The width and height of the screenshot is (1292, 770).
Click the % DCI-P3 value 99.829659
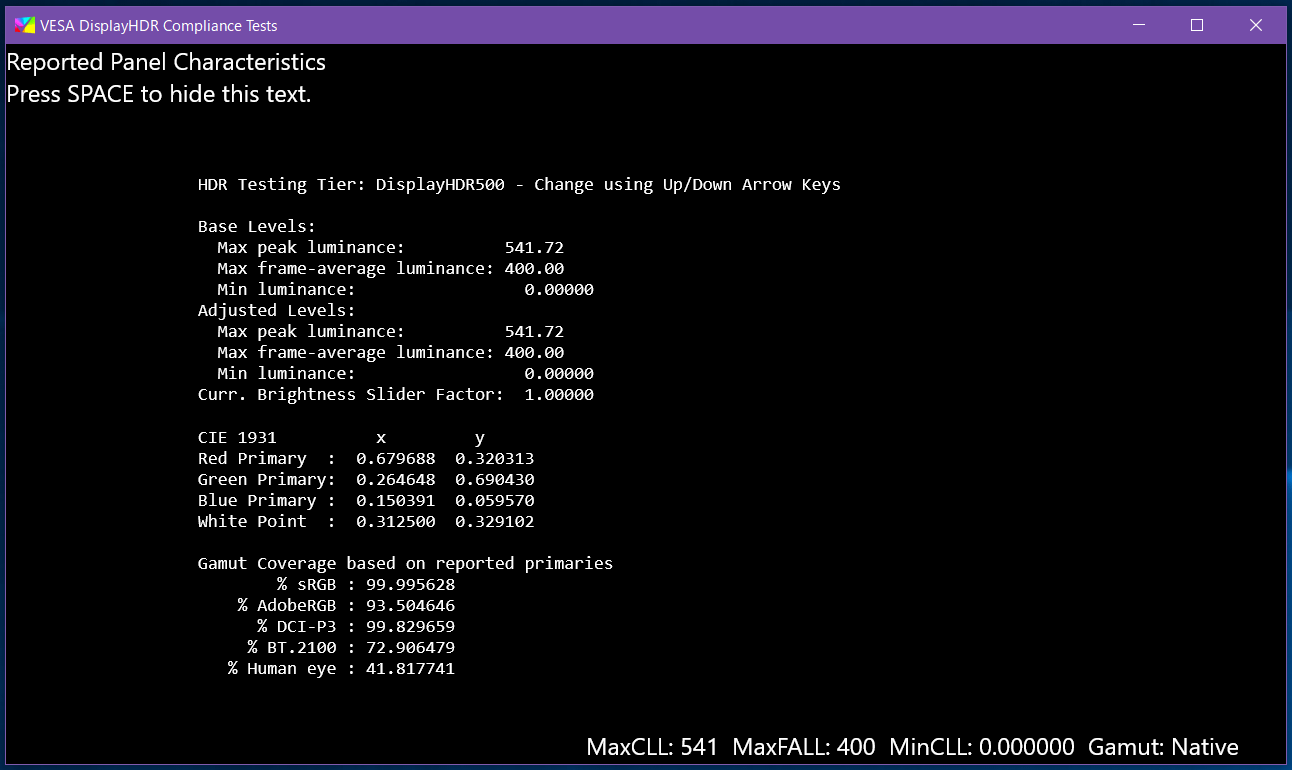(410, 626)
